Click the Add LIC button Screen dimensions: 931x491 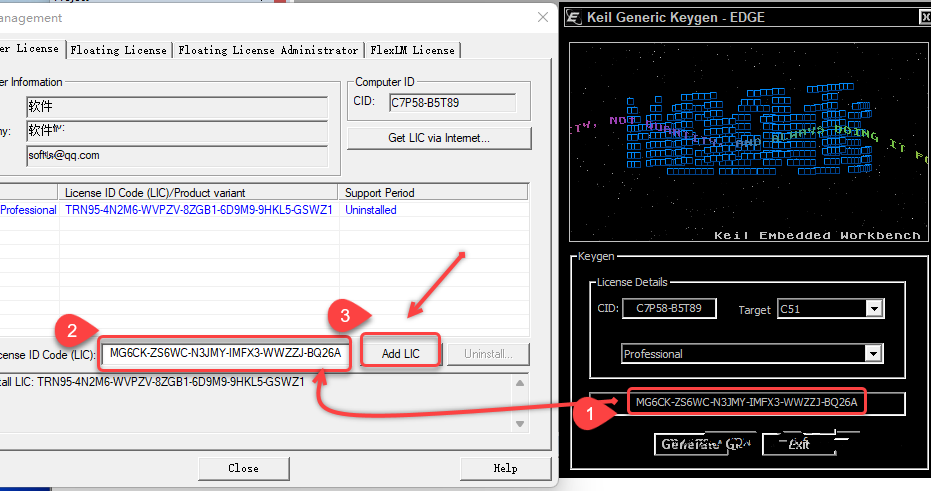tap(400, 354)
